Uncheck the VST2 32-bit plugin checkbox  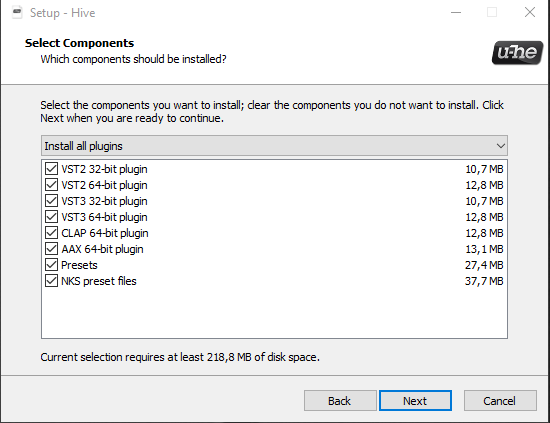point(52,169)
